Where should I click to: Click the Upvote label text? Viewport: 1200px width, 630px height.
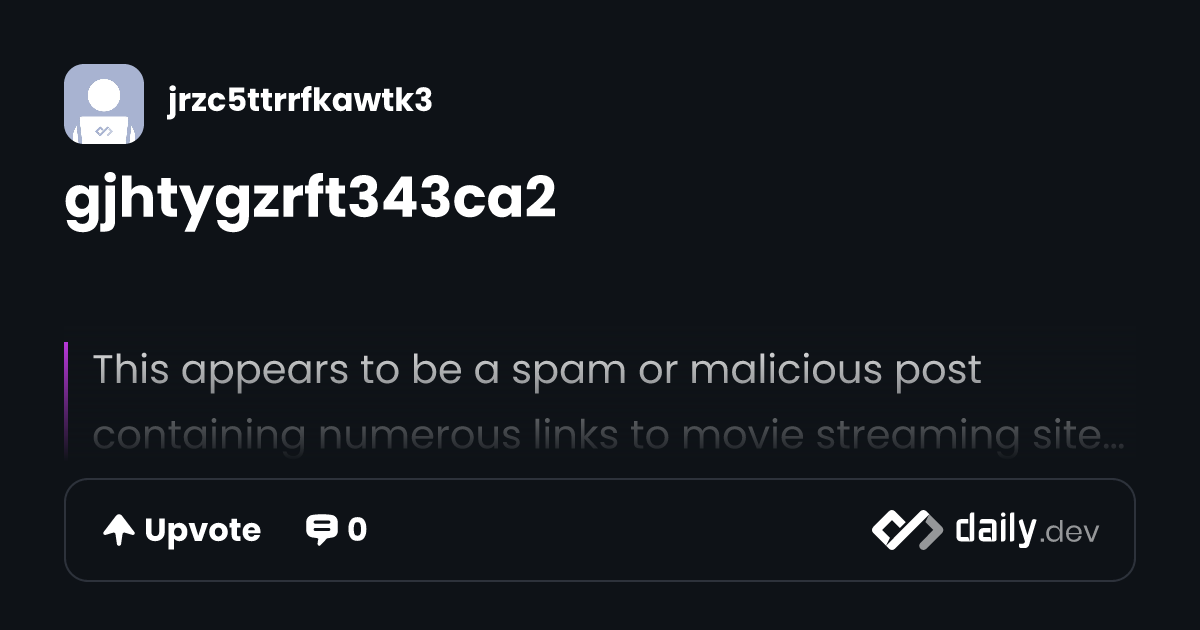203,530
